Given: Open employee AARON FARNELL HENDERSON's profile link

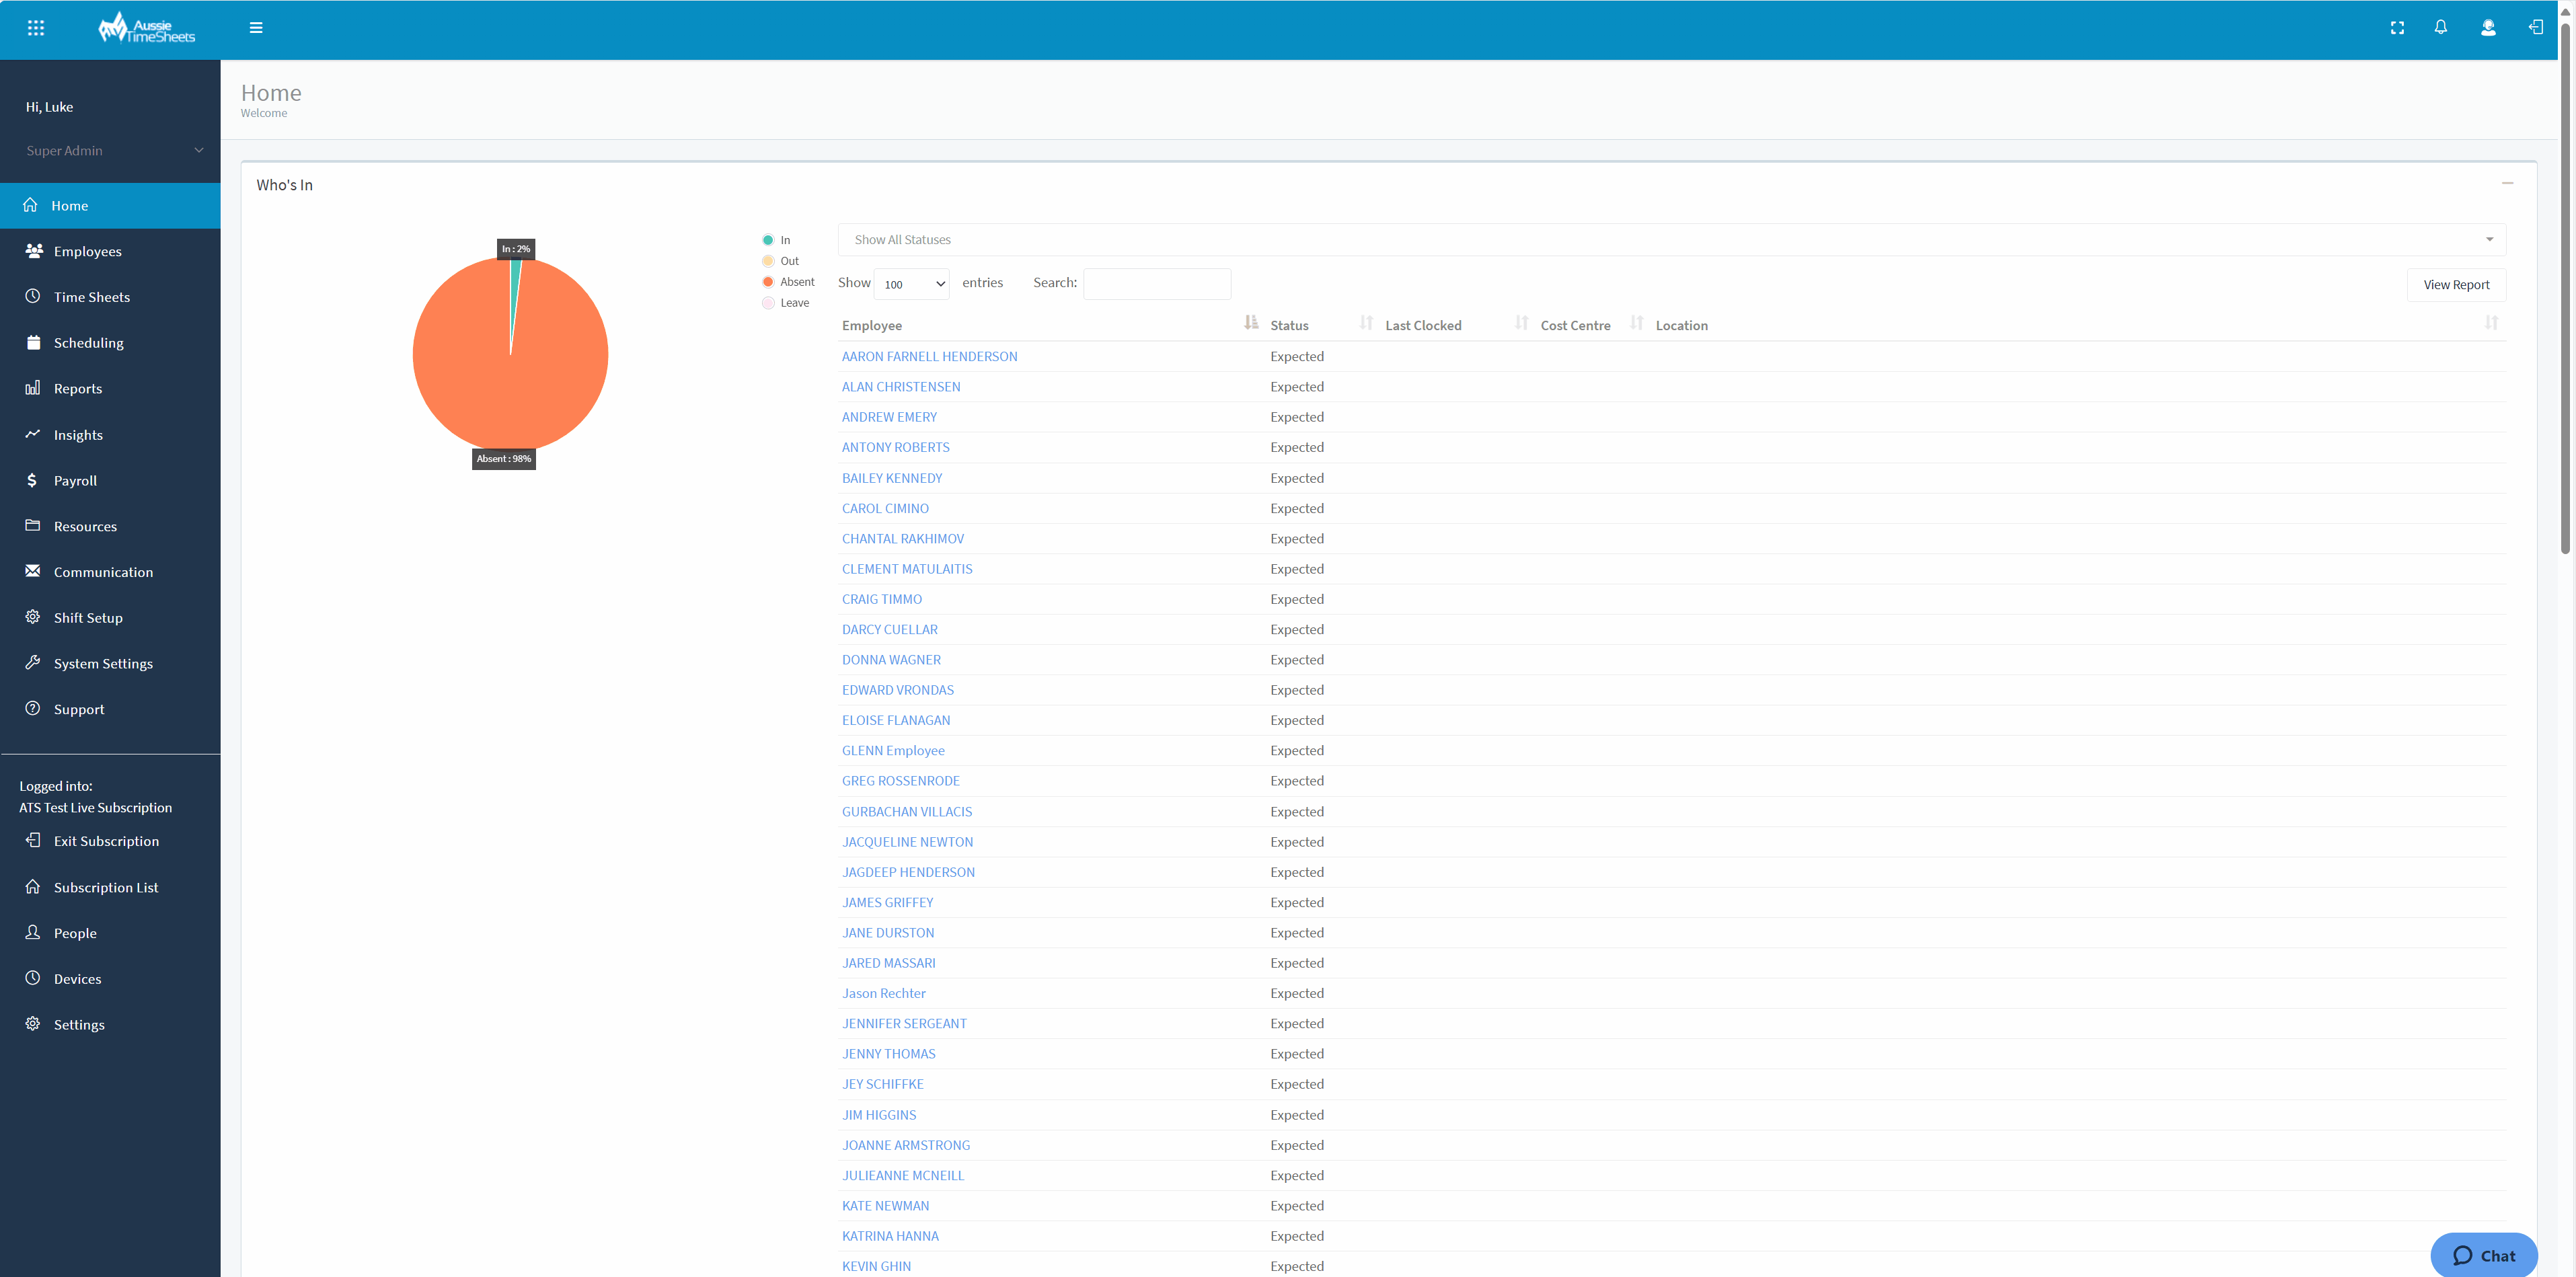Looking at the screenshot, I should (x=929, y=356).
